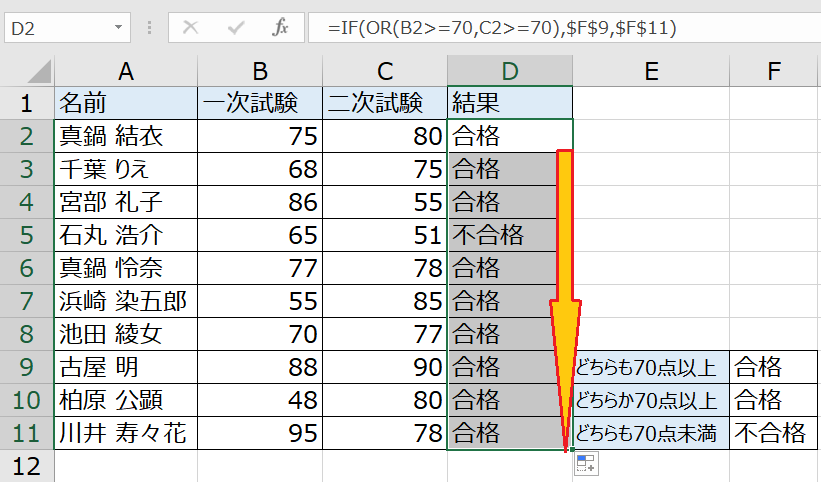Select column B header

tap(260, 71)
